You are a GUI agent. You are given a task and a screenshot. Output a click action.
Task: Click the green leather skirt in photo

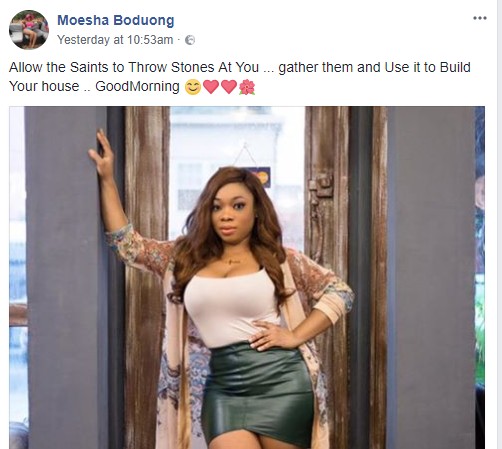(258, 395)
